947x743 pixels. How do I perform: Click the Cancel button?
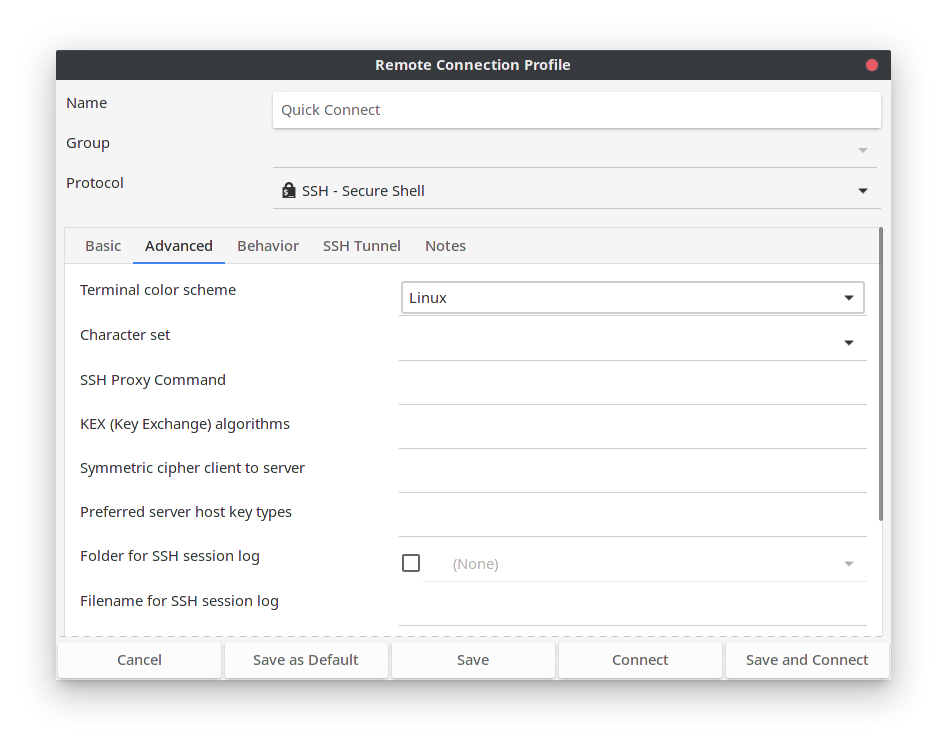click(139, 660)
